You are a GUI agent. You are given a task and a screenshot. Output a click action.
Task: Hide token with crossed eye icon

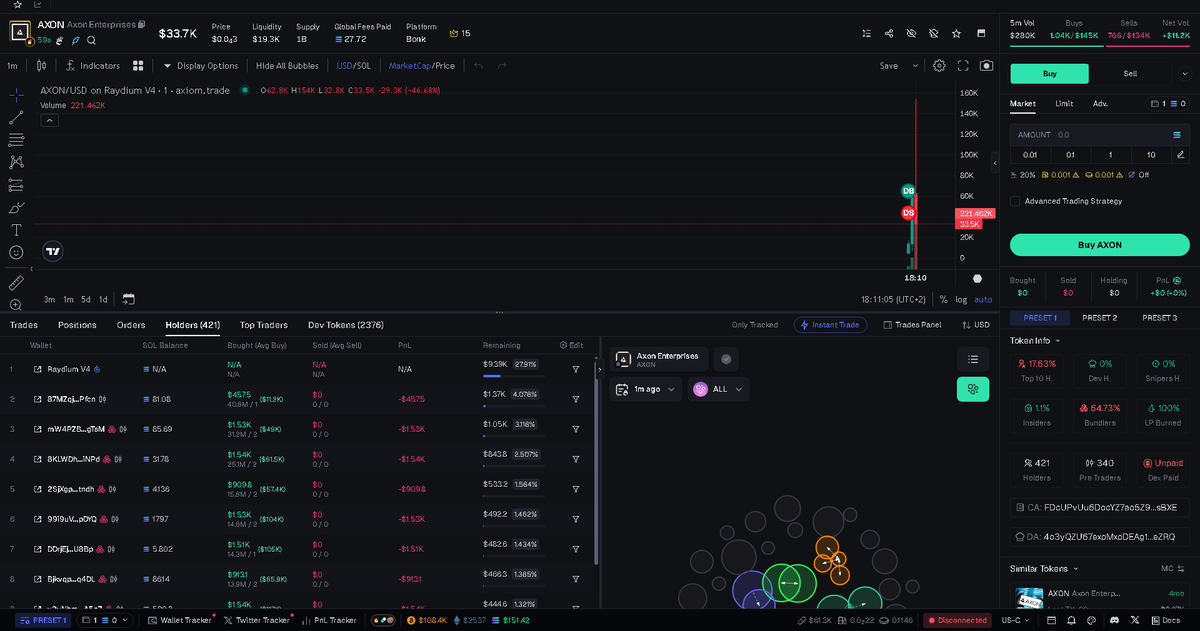[x=911, y=33]
